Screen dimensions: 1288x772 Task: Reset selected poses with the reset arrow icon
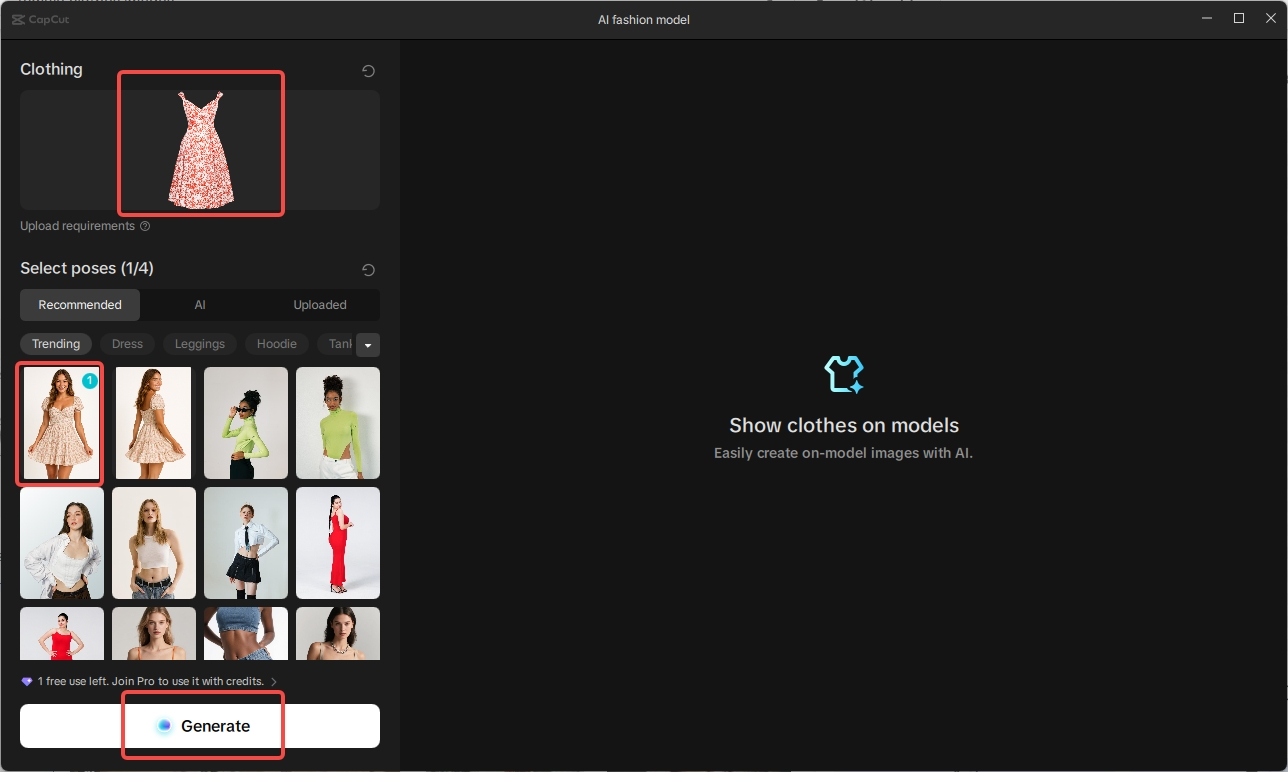[x=368, y=269]
